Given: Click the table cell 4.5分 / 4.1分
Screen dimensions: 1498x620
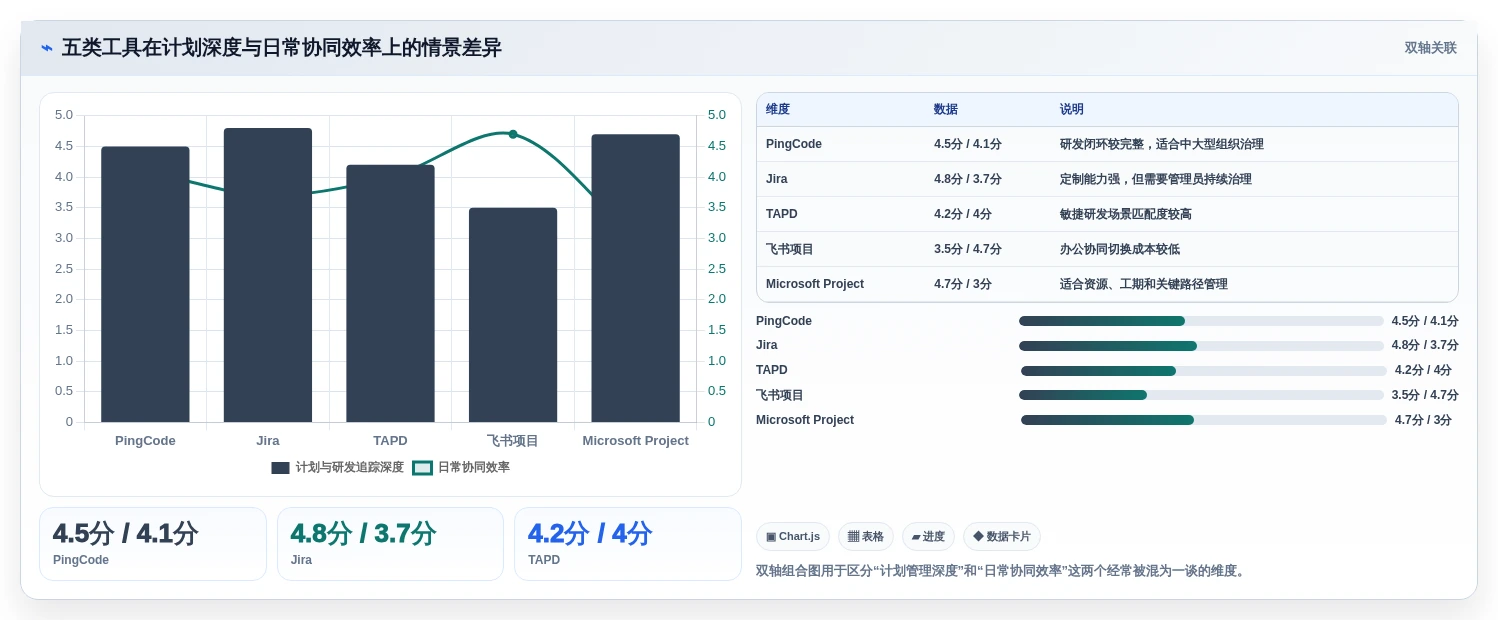Looking at the screenshot, I should pos(968,144).
